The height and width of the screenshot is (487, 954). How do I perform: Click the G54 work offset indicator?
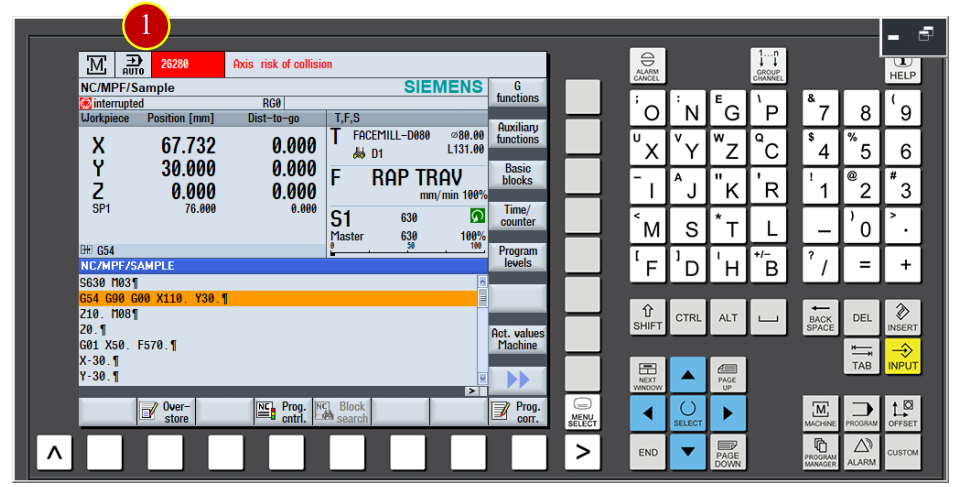coord(97,250)
